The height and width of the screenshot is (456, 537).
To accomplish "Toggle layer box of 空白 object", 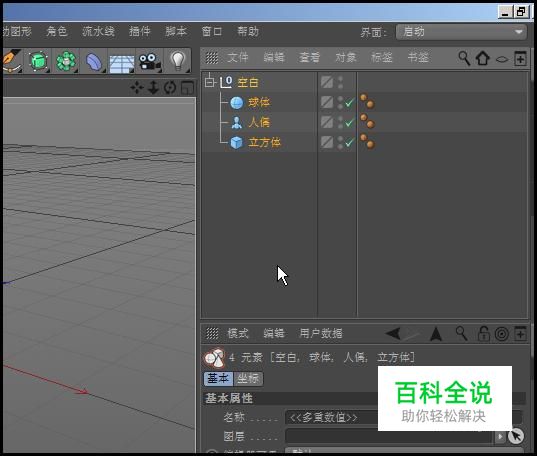I will pos(327,82).
